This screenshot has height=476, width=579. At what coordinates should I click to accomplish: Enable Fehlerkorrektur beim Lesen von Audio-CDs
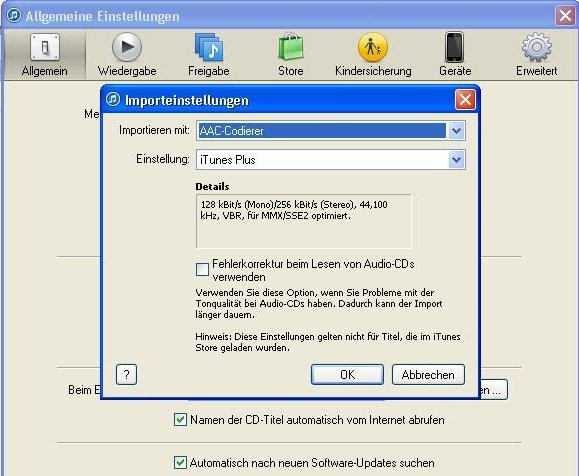202,270
